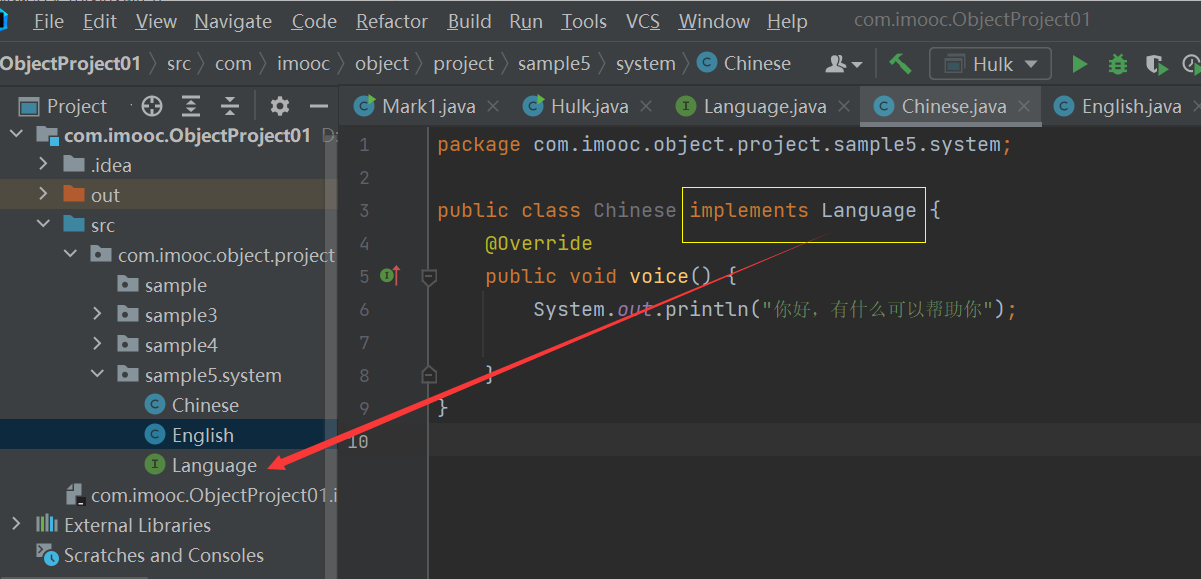This screenshot has height=579, width=1201.
Task: Select the Language interface in tree
Action: [214, 465]
